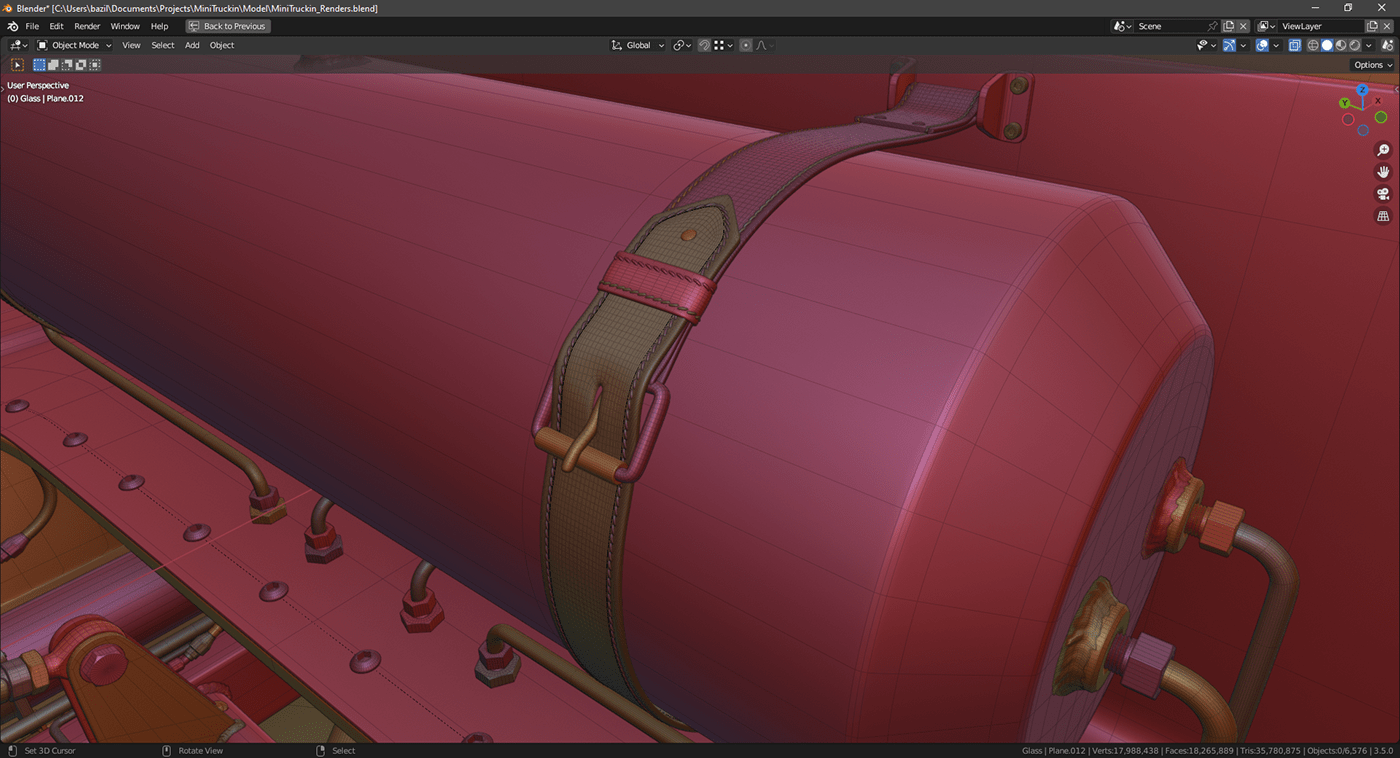Click the zoom view magnifier icon
Screen dimensions: 1400x758
[1383, 150]
